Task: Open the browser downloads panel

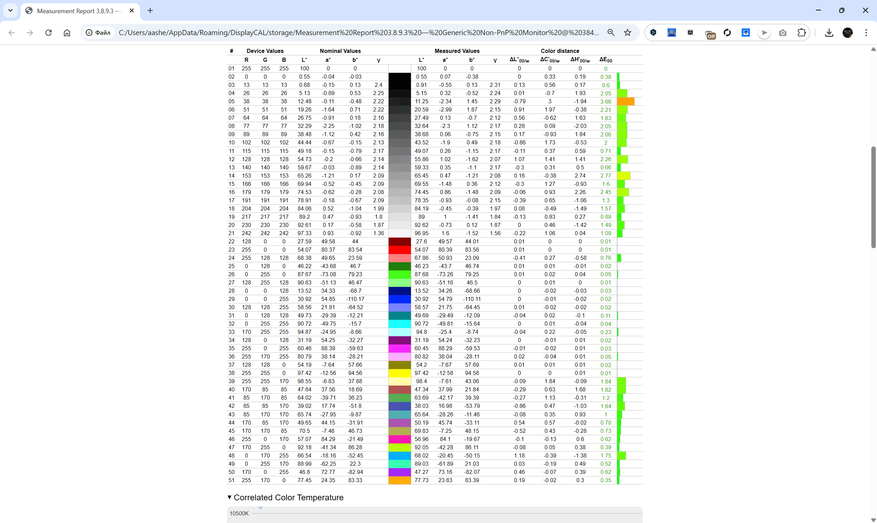Action: point(829,32)
